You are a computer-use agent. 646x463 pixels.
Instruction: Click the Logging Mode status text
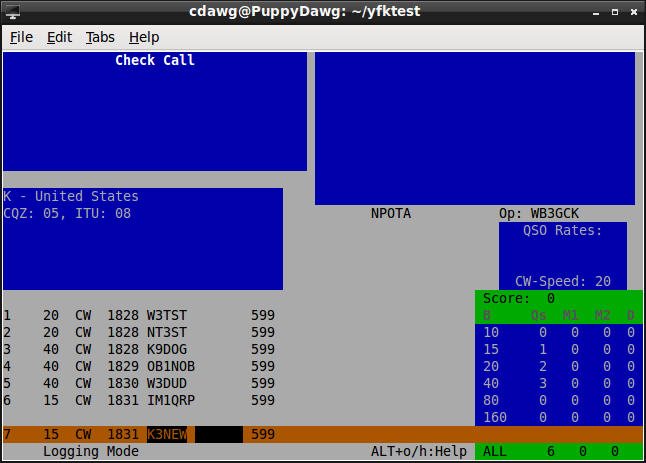91,452
